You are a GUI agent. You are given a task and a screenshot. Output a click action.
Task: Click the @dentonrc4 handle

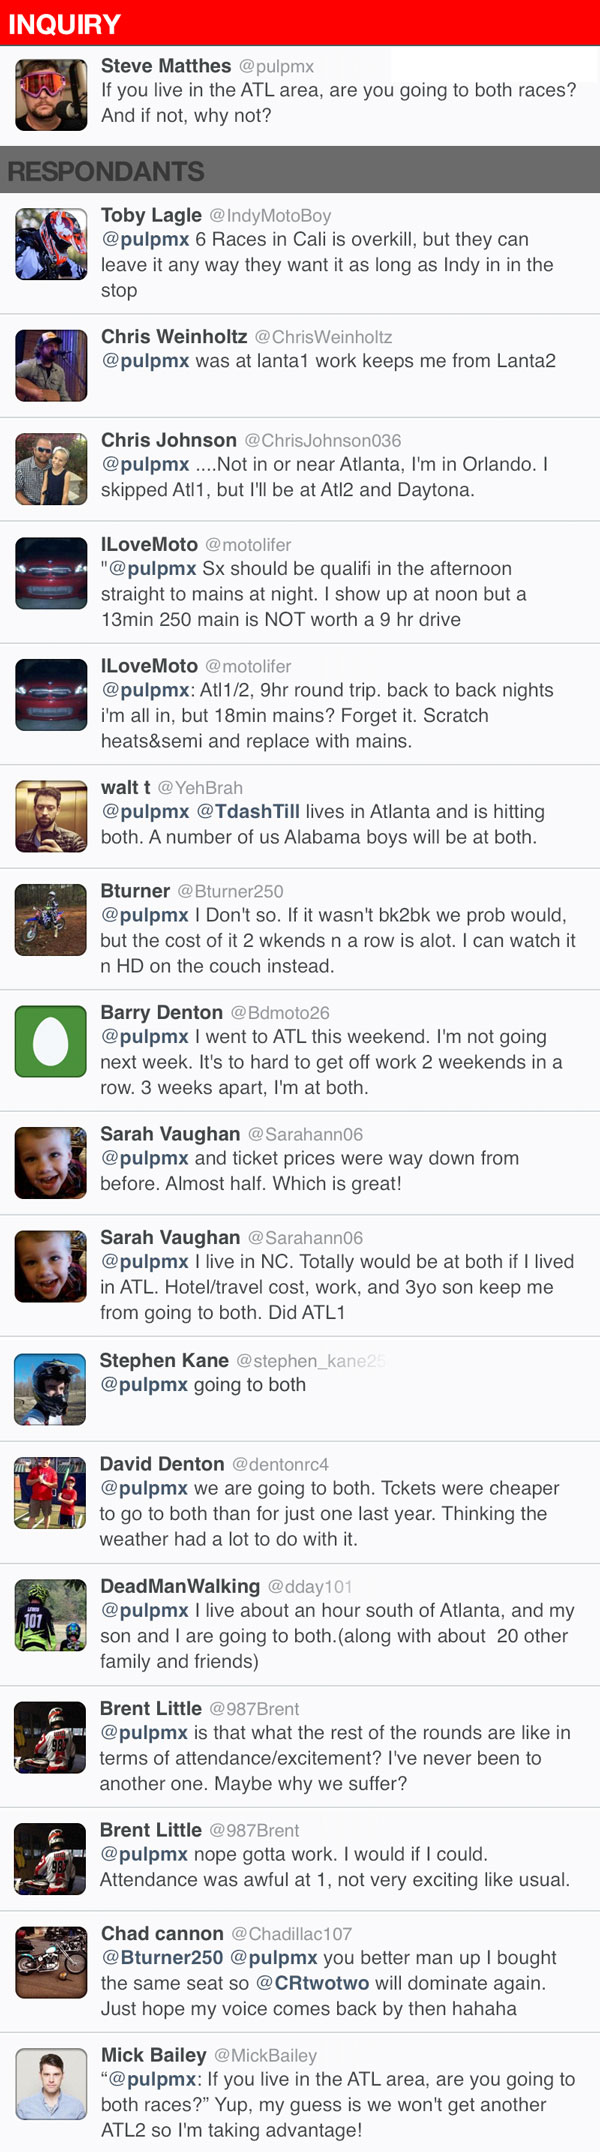(280, 1465)
